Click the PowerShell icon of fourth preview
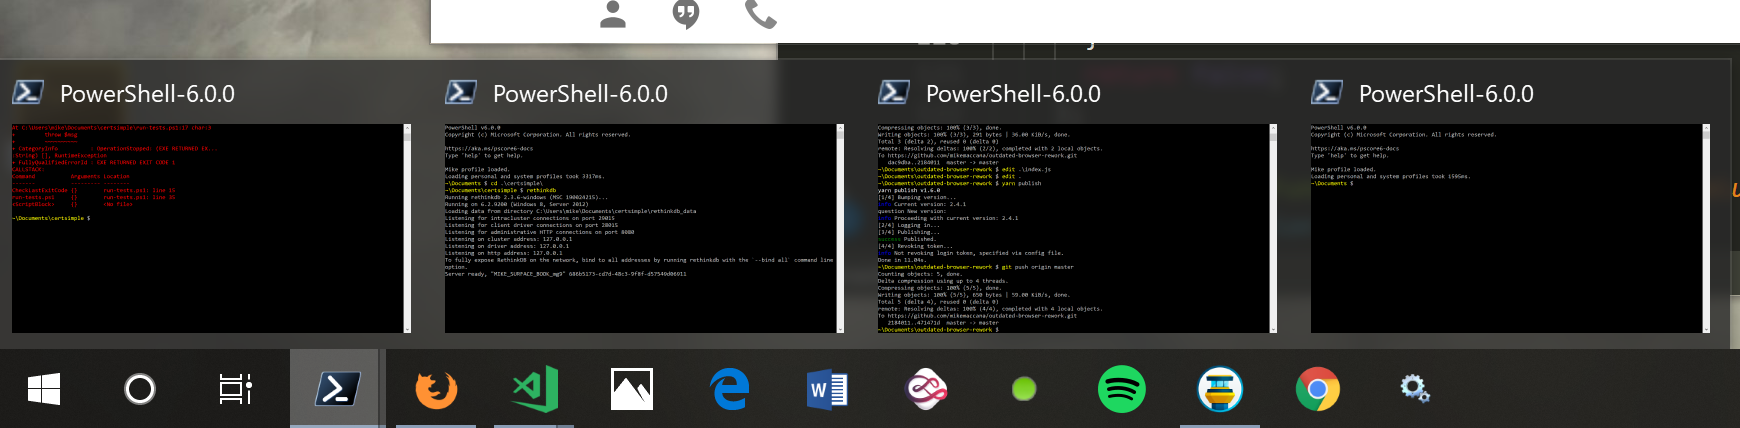 point(1326,93)
